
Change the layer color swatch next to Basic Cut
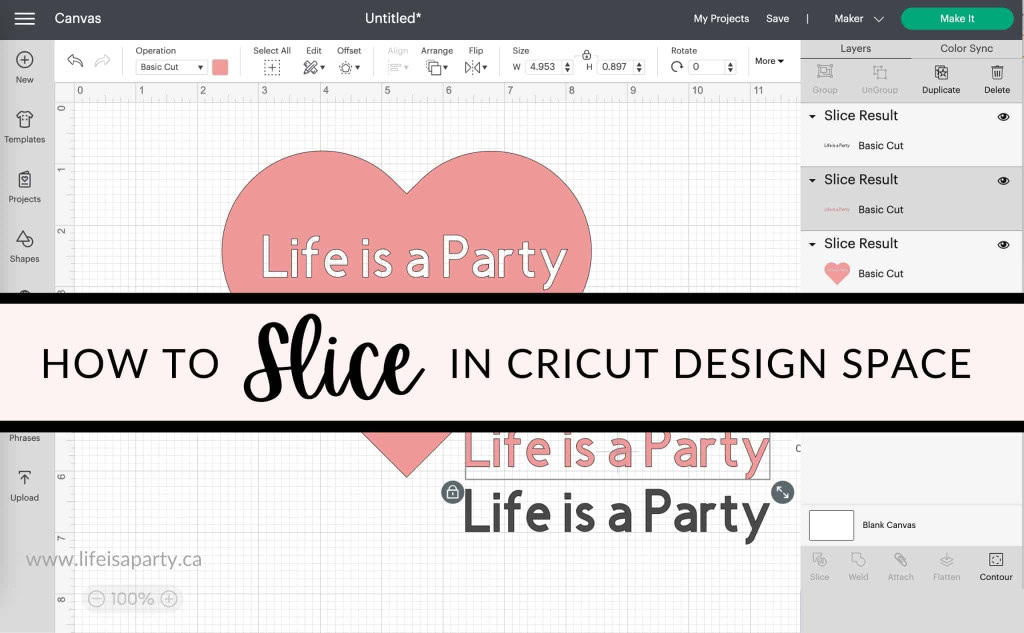pyautogui.click(x=221, y=67)
